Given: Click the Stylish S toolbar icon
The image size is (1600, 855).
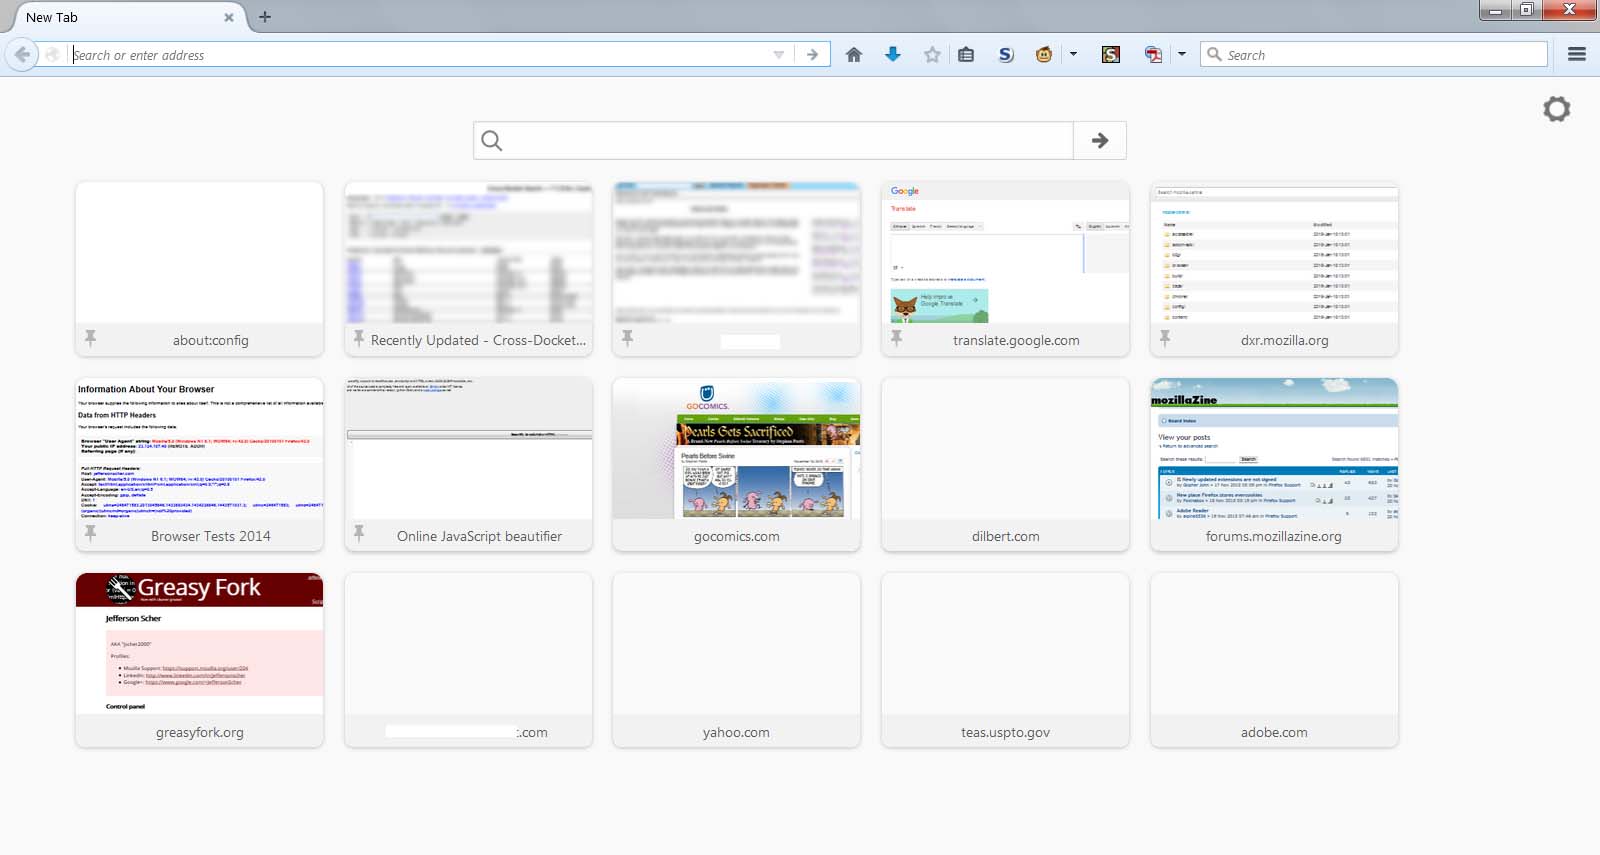Looking at the screenshot, I should pos(1006,55).
